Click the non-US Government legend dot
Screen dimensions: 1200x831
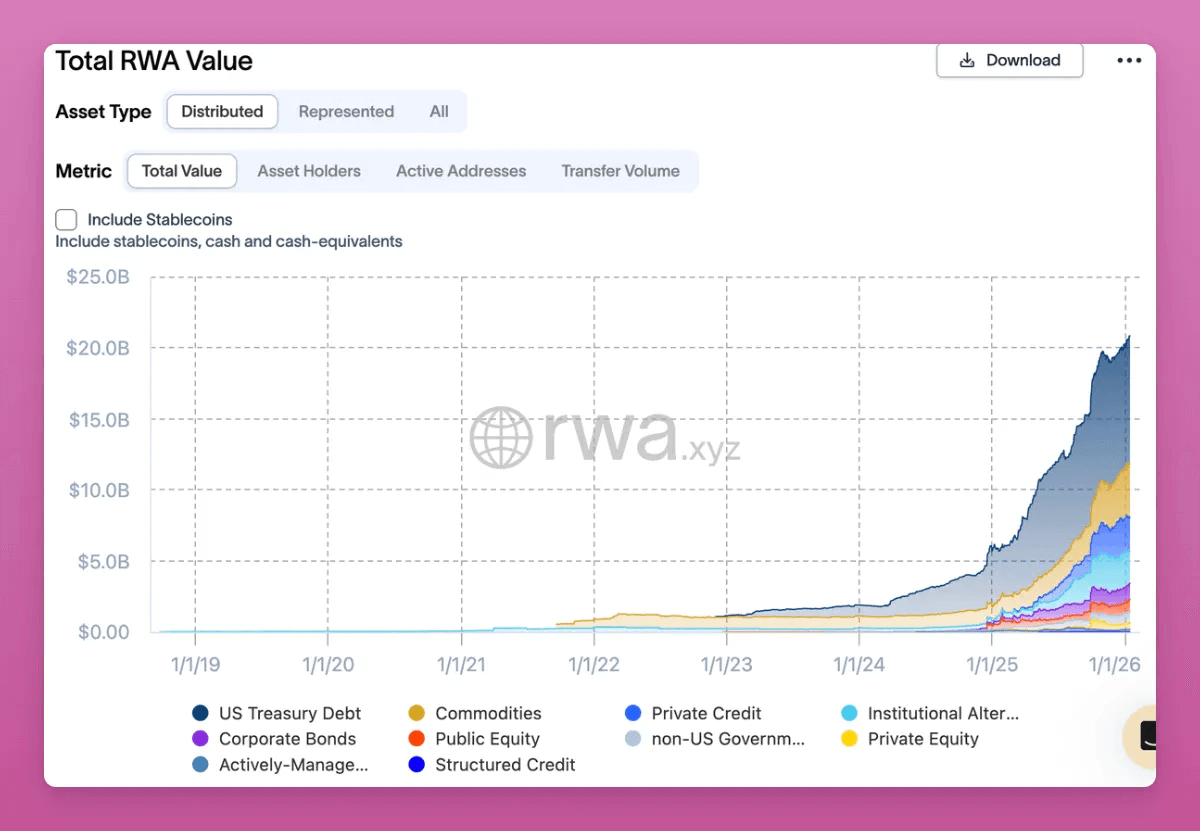point(633,739)
